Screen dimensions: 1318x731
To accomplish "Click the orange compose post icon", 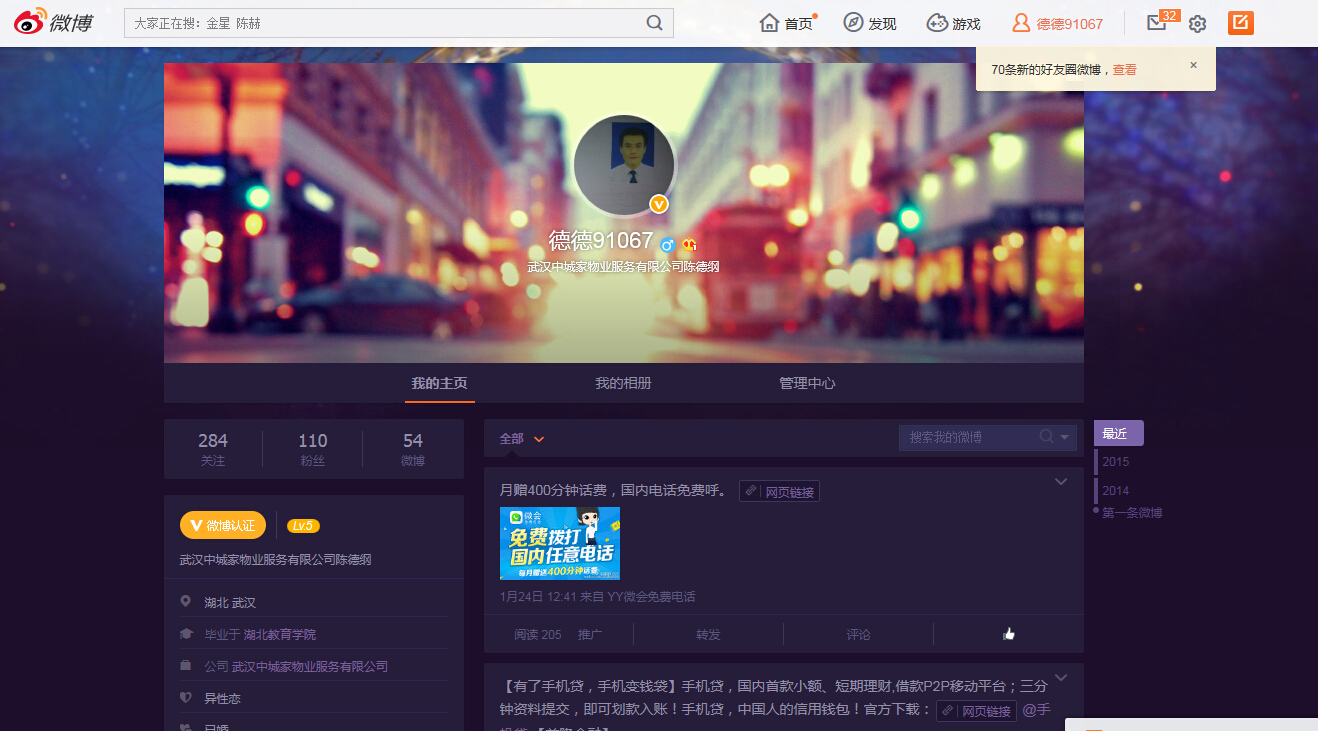I will [1241, 23].
